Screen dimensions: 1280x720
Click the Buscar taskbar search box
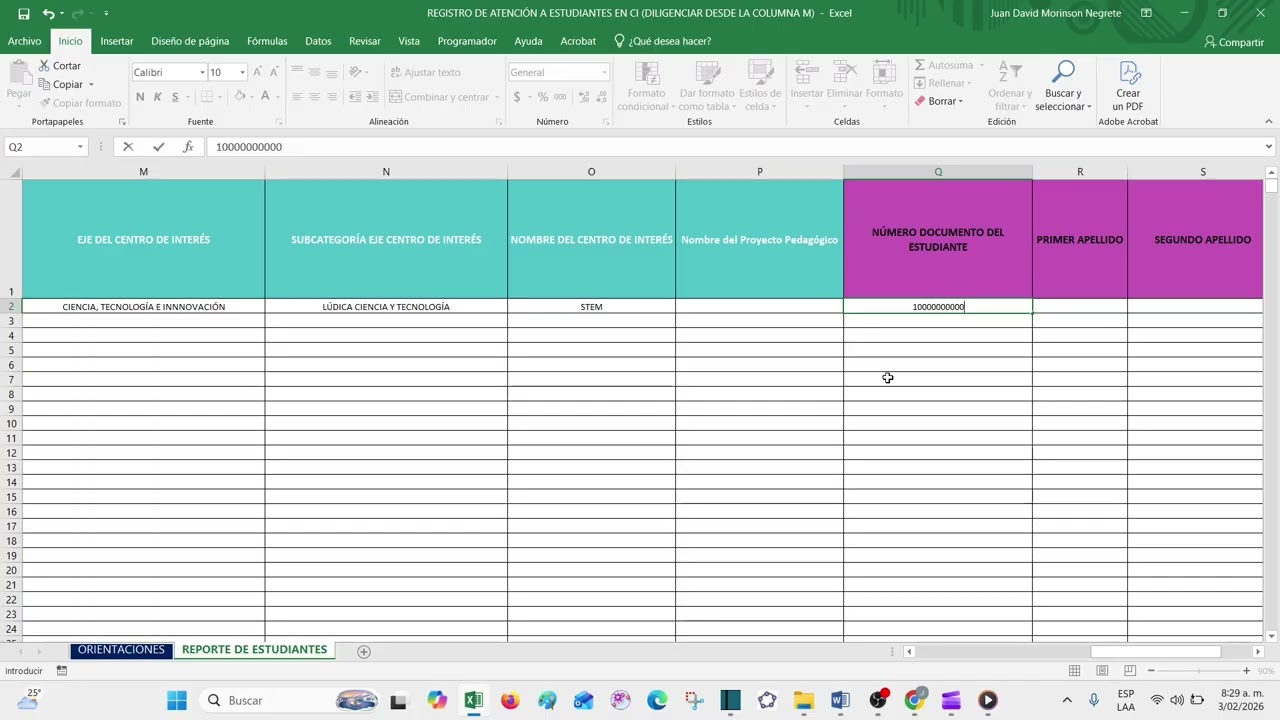click(290, 700)
